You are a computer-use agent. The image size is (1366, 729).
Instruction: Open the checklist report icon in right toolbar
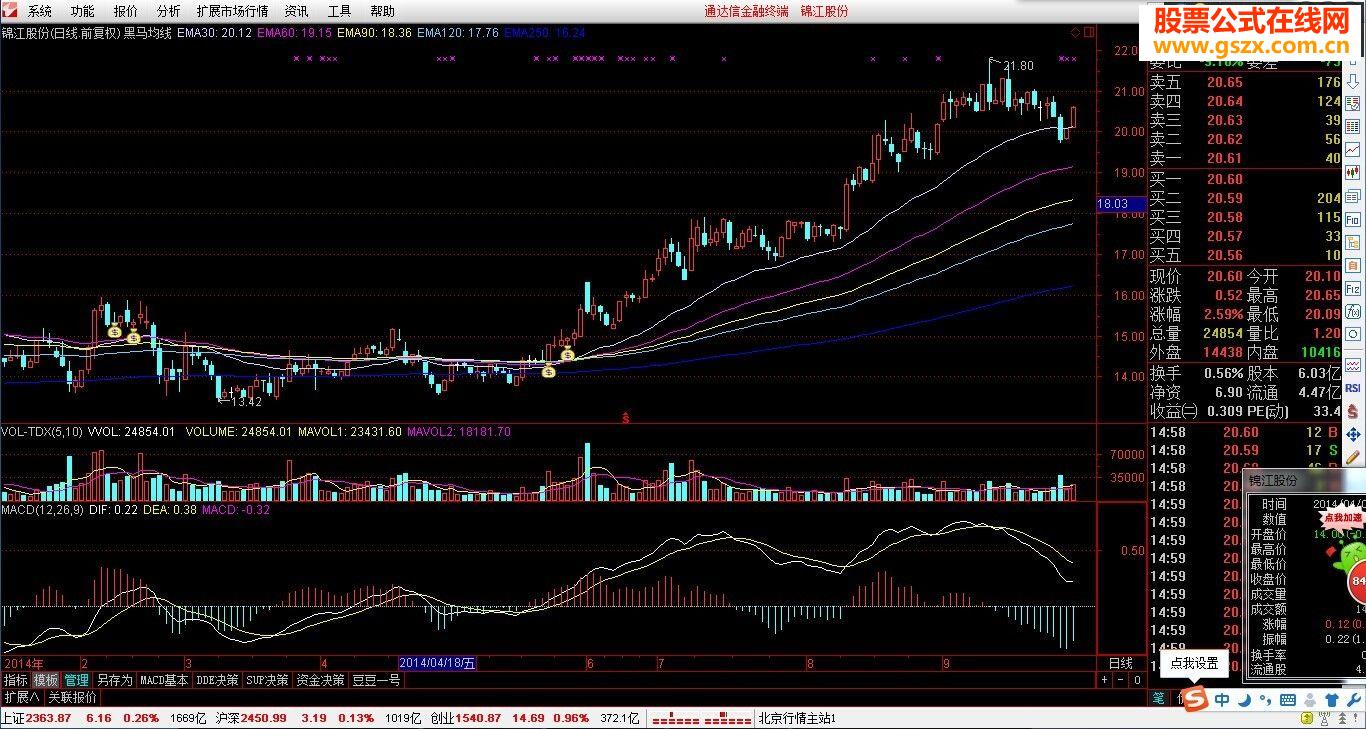[x=1353, y=103]
